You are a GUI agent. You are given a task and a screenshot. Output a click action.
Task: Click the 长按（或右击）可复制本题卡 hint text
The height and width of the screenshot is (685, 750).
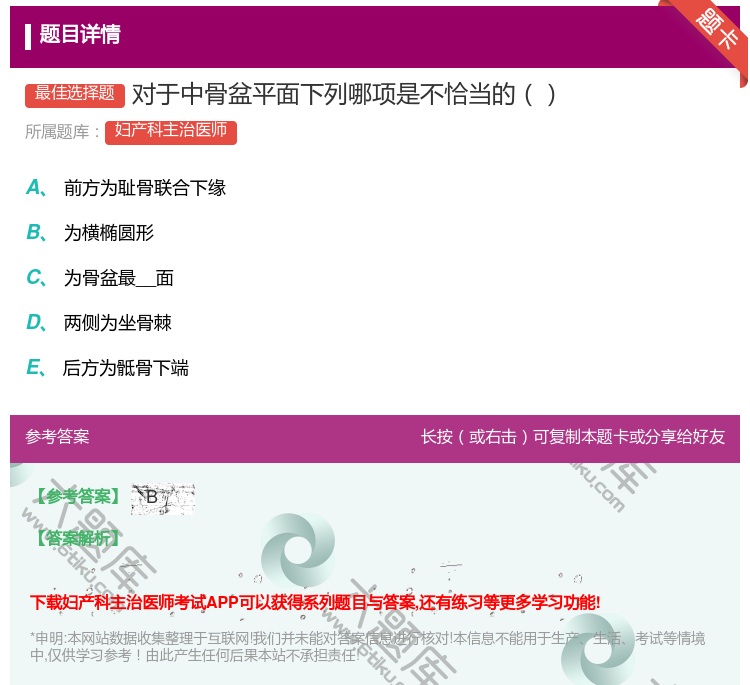click(573, 437)
